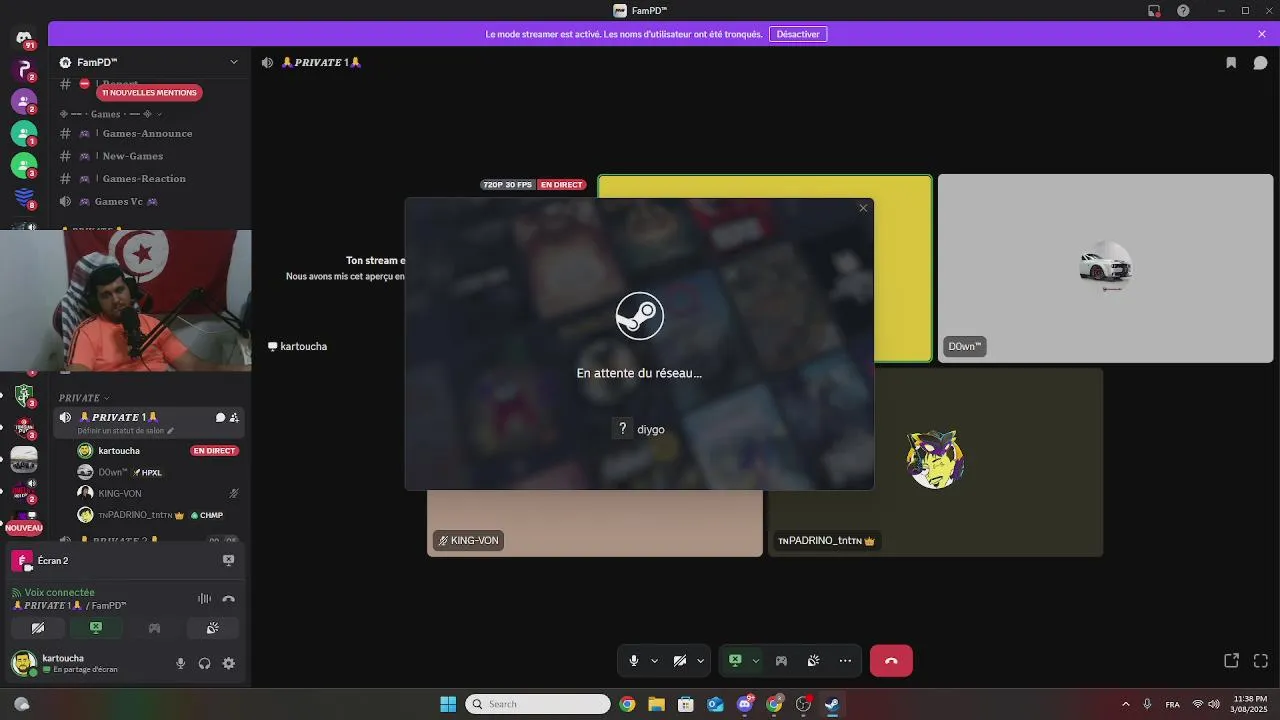Open screen share options arrow
Viewport: 1280px width, 720px height.
(756, 661)
